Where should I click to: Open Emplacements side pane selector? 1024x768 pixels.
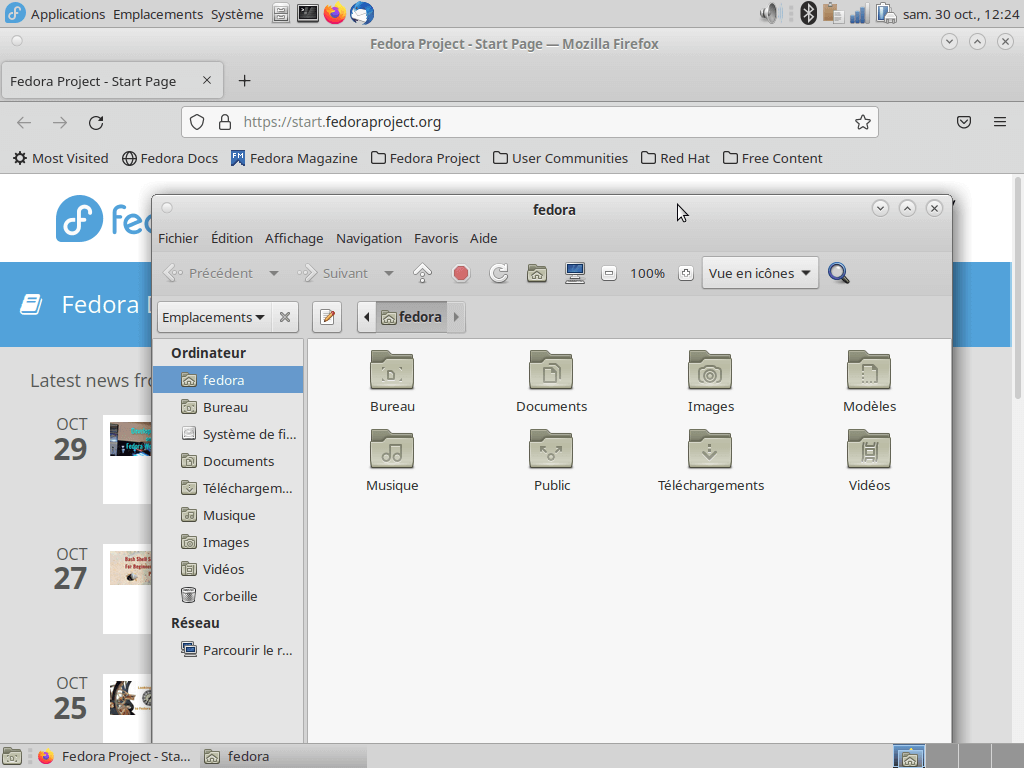214,317
